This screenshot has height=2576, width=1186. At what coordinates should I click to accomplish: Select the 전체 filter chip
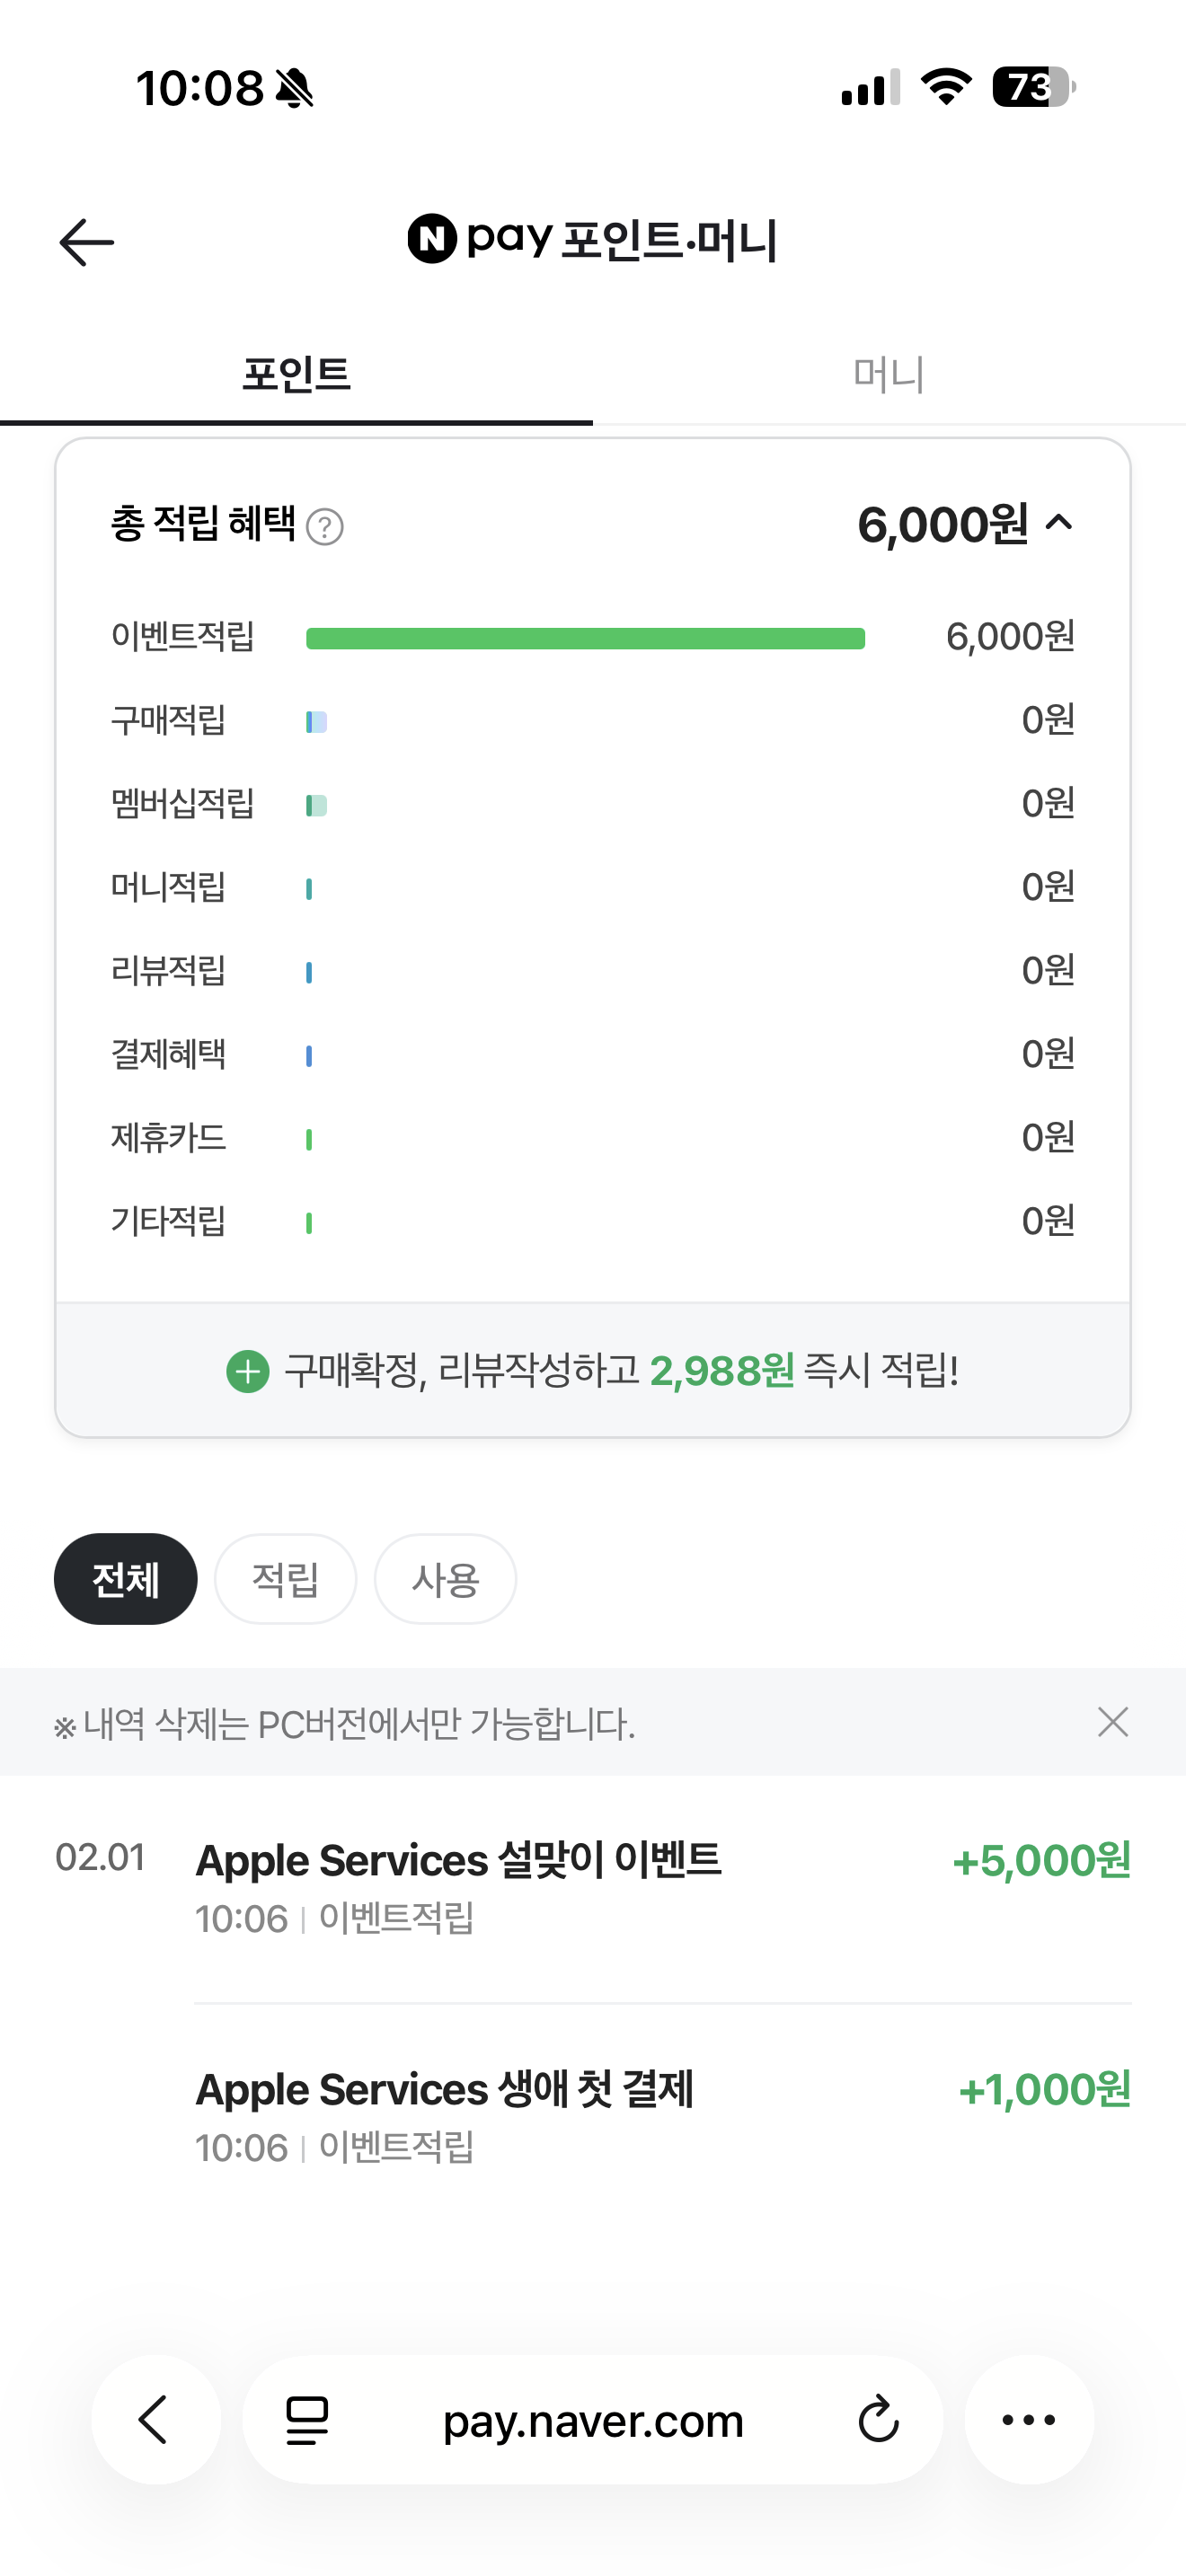pos(126,1579)
